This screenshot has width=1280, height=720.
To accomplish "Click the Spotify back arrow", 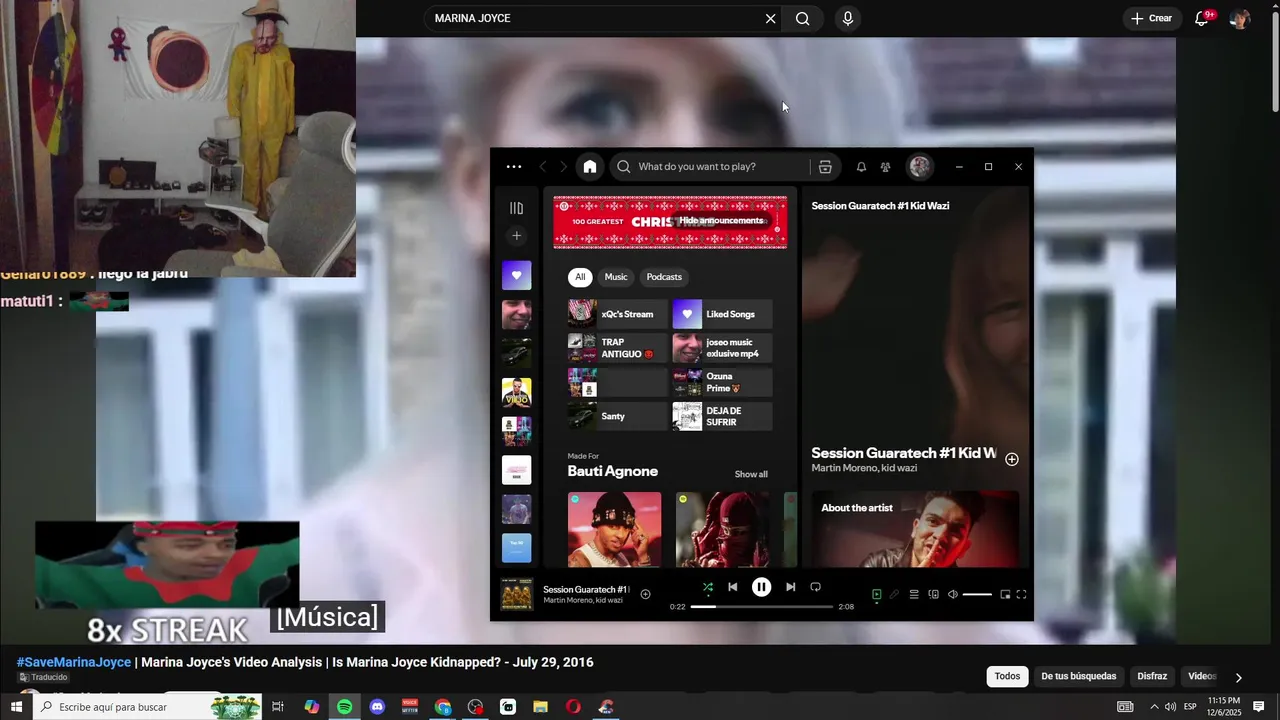I will [x=543, y=167].
